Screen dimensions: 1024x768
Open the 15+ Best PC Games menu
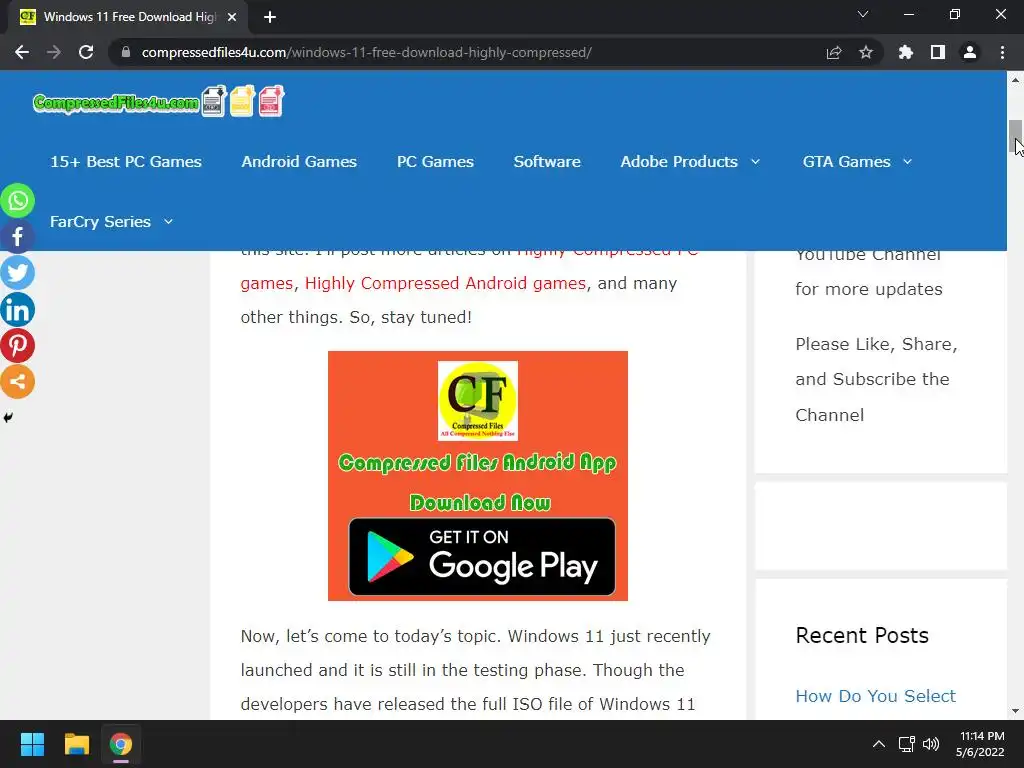pos(126,161)
